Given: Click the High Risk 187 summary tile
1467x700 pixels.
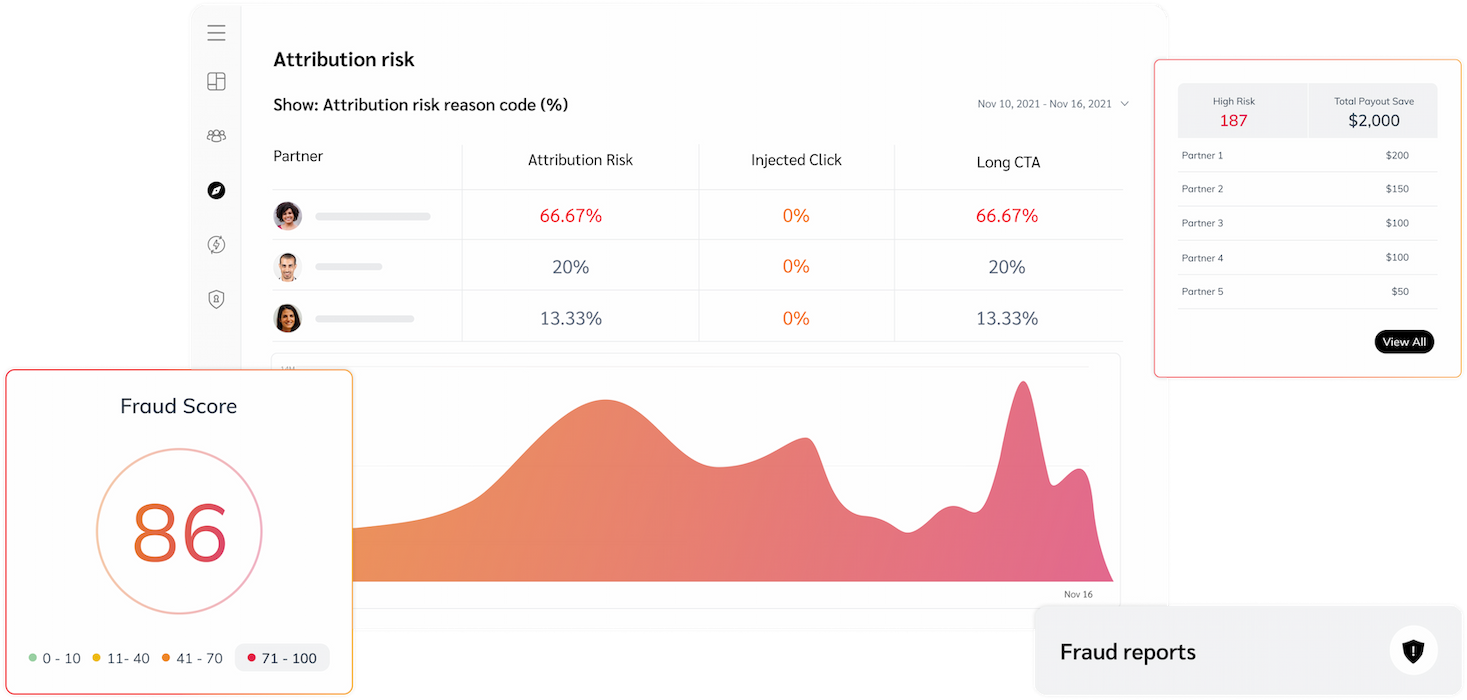Looking at the screenshot, I should click(1242, 111).
